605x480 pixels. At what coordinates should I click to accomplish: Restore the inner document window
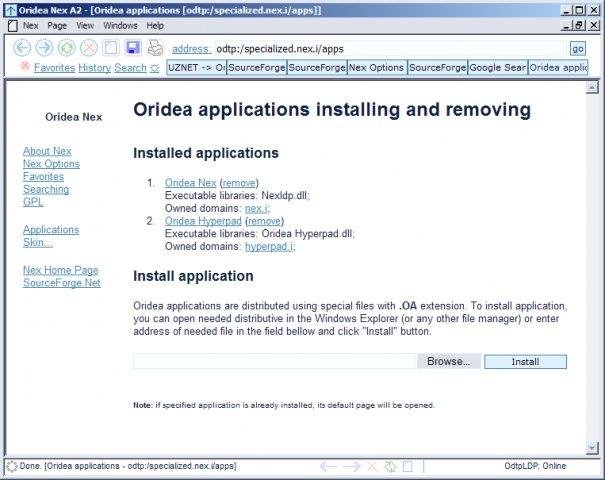(579, 26)
